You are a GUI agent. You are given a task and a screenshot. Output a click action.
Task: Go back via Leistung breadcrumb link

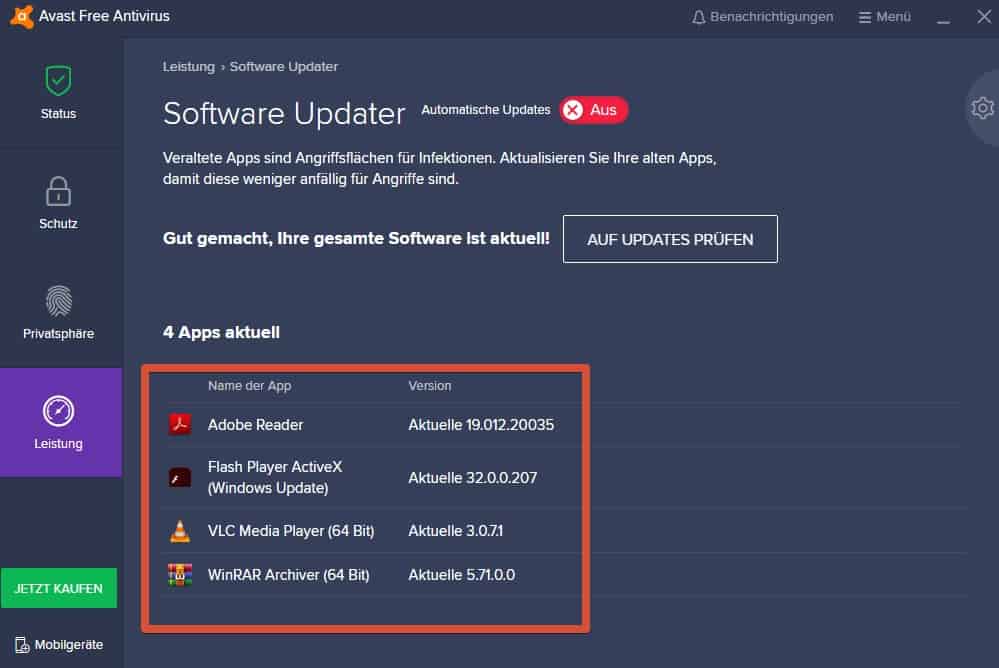pos(189,66)
